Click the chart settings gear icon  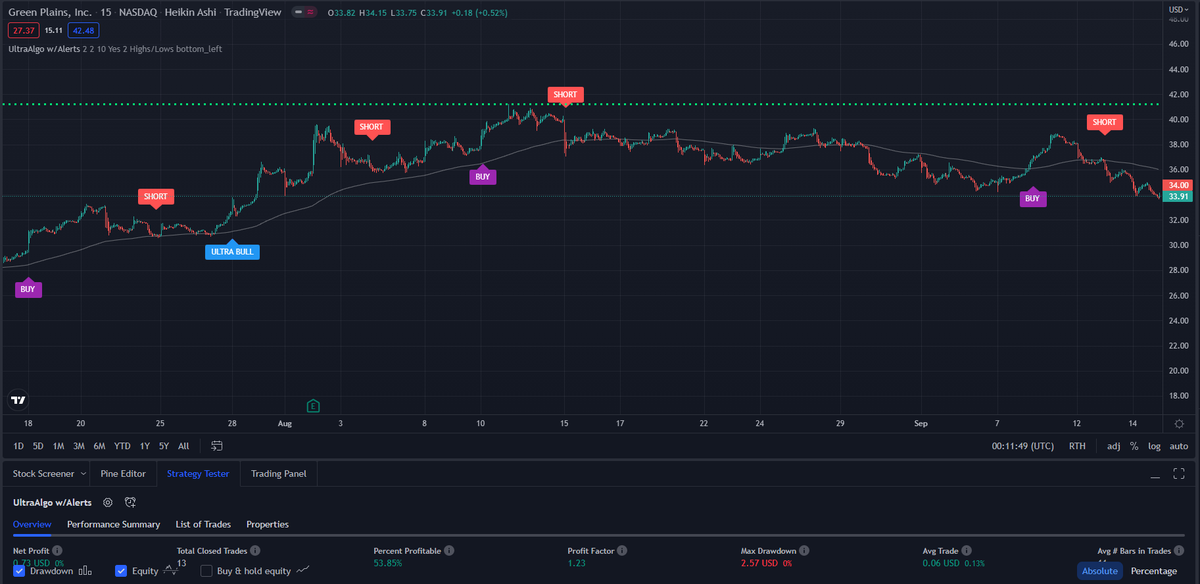[x=1180, y=424]
